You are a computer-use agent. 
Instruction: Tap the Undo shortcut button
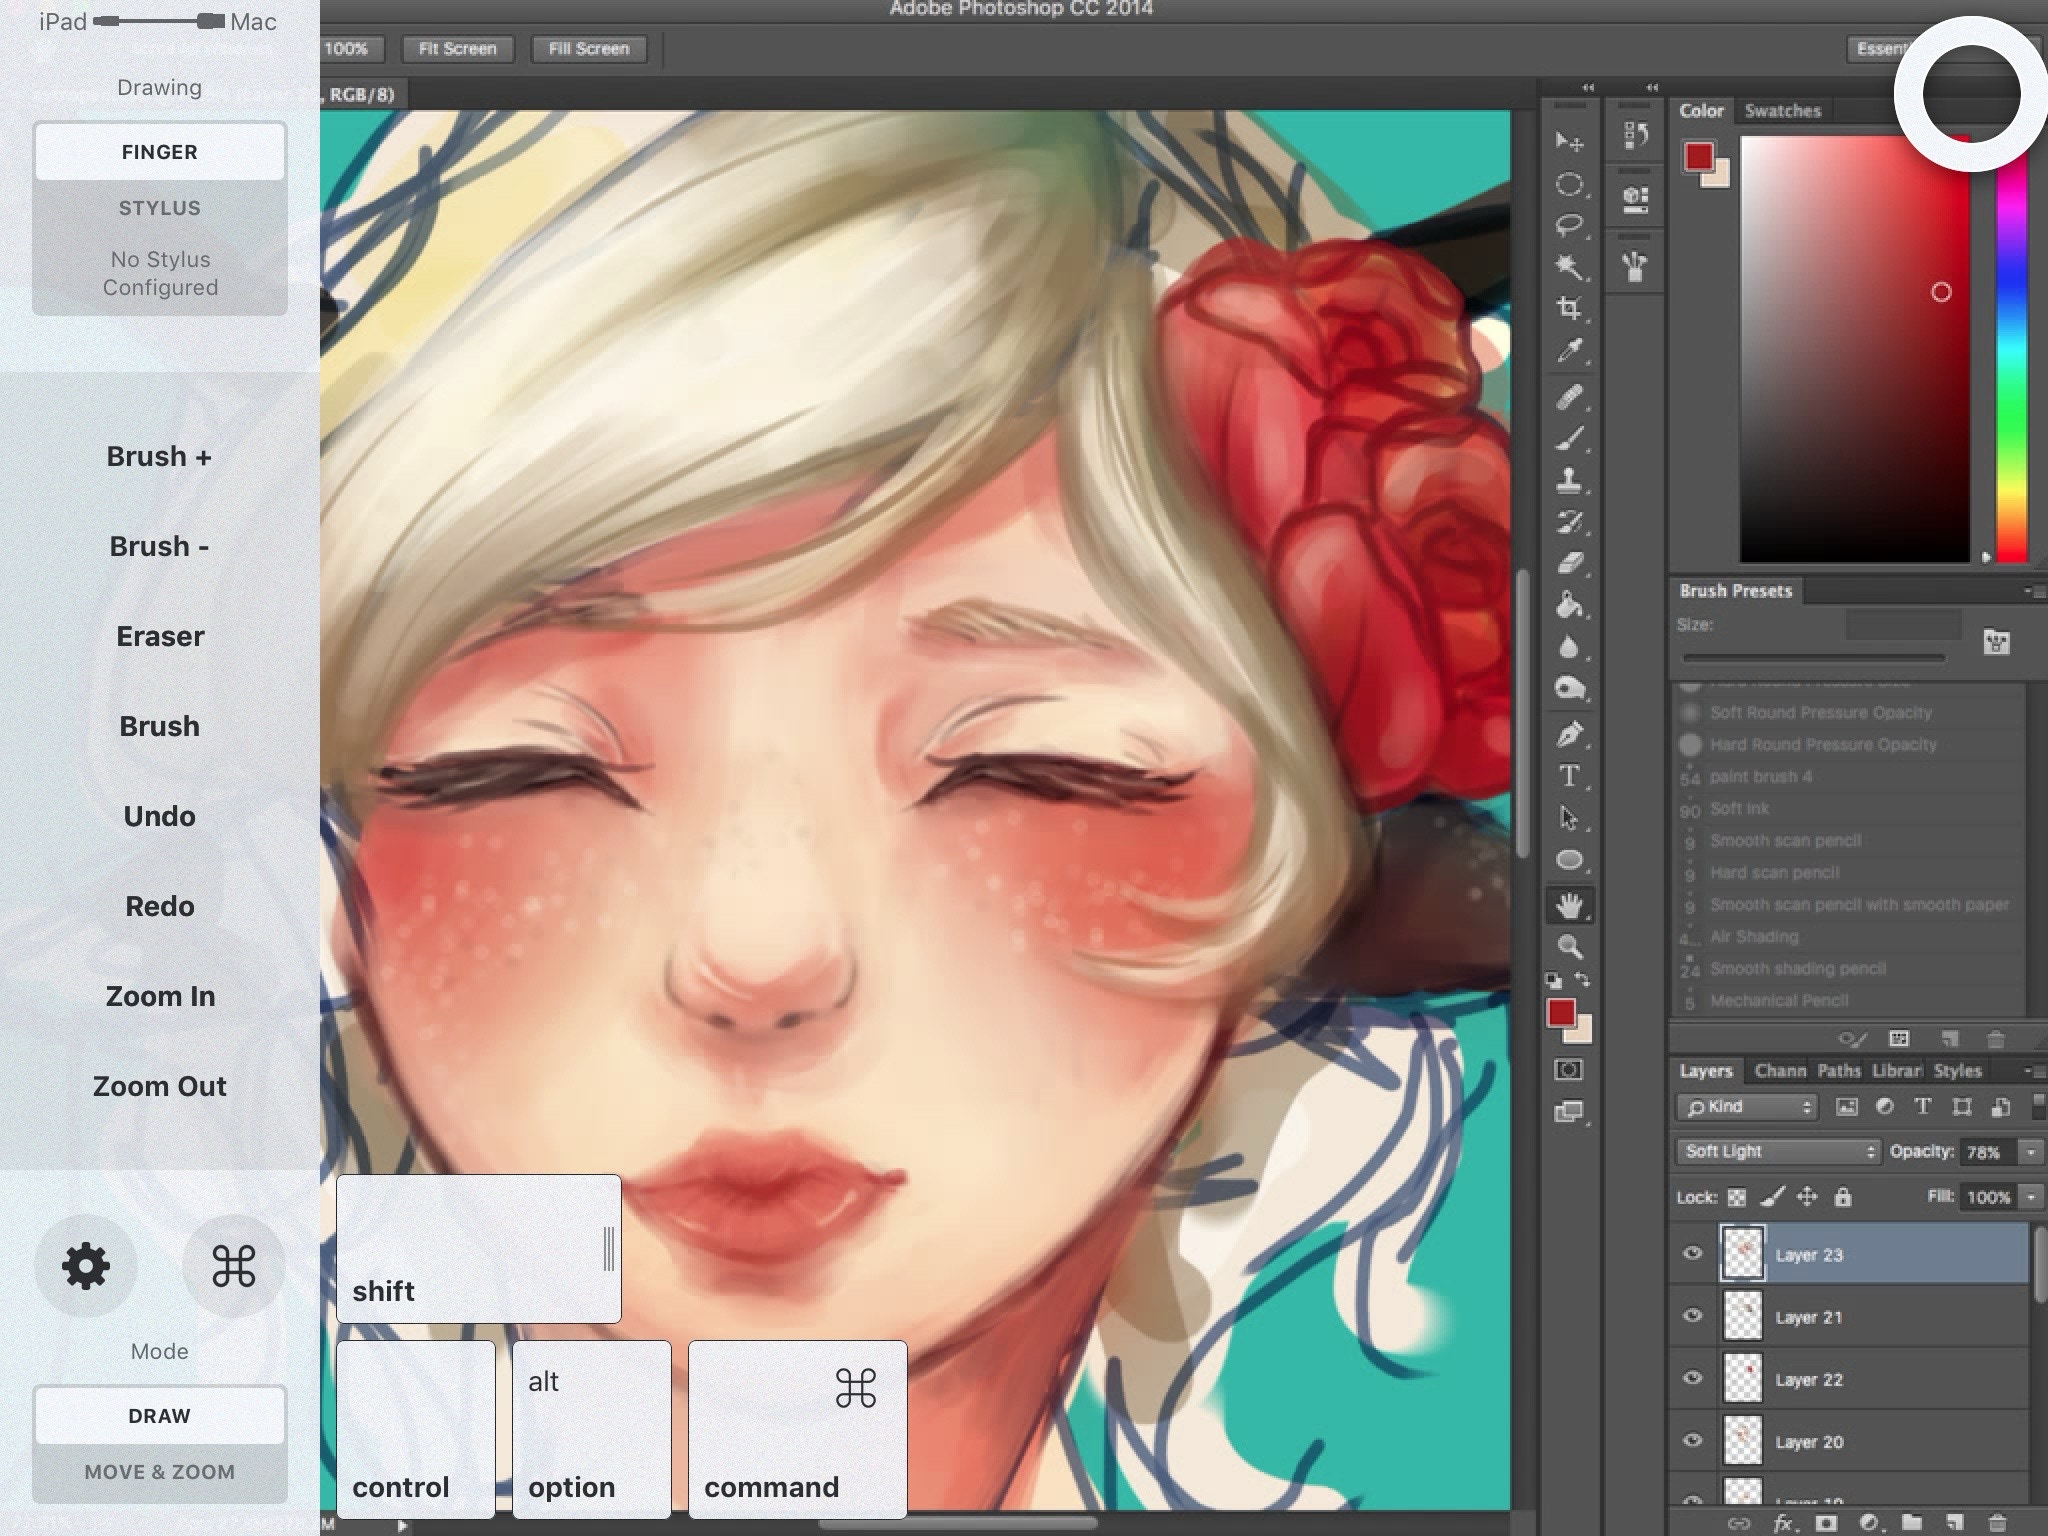tap(160, 816)
